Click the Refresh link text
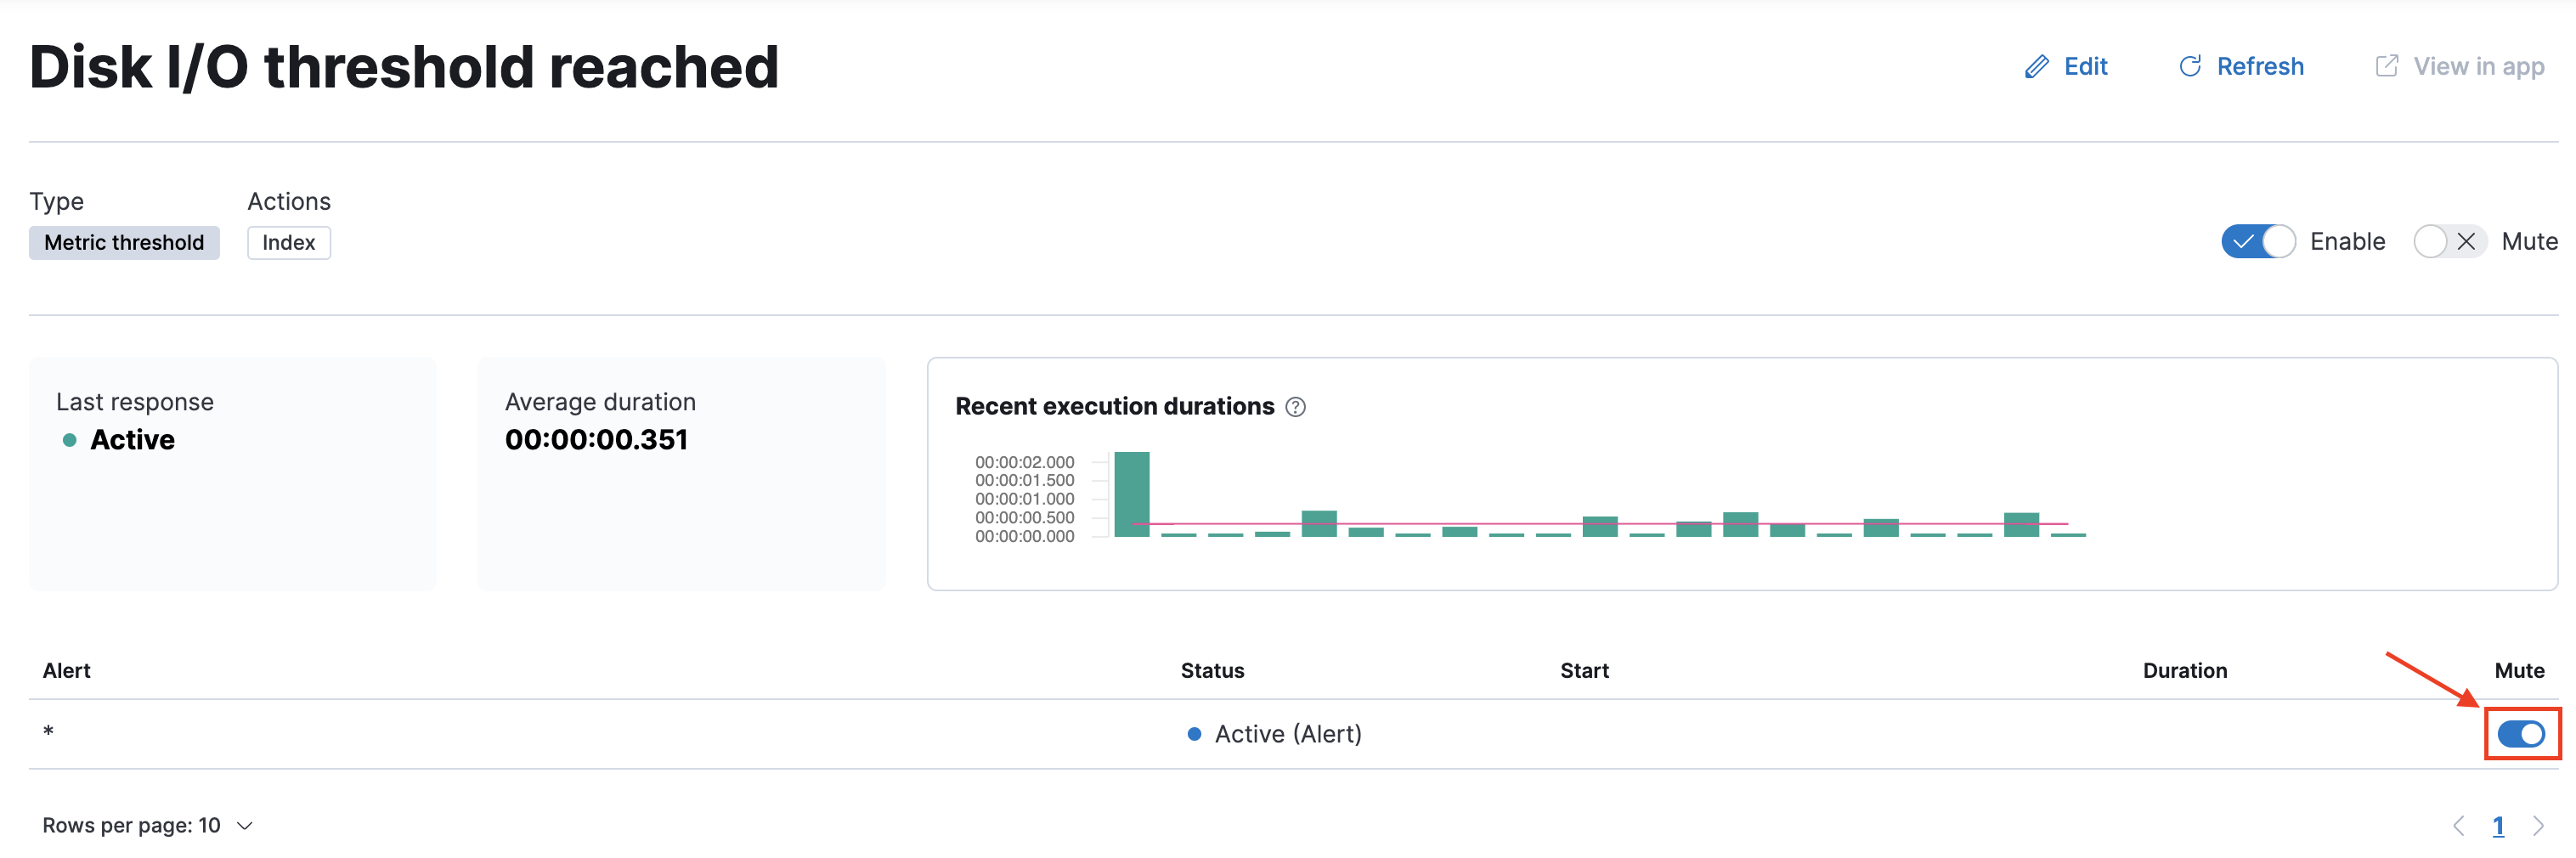 (2260, 67)
